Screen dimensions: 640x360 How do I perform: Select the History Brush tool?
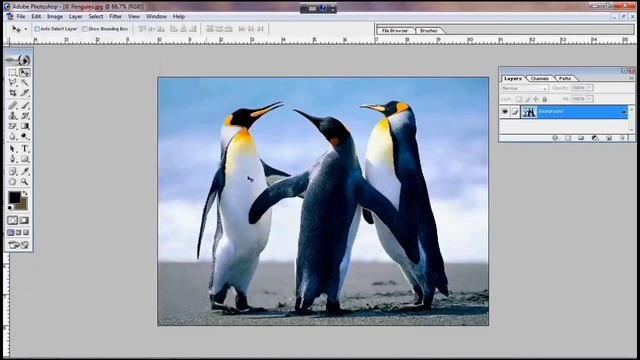pyautogui.click(x=25, y=116)
